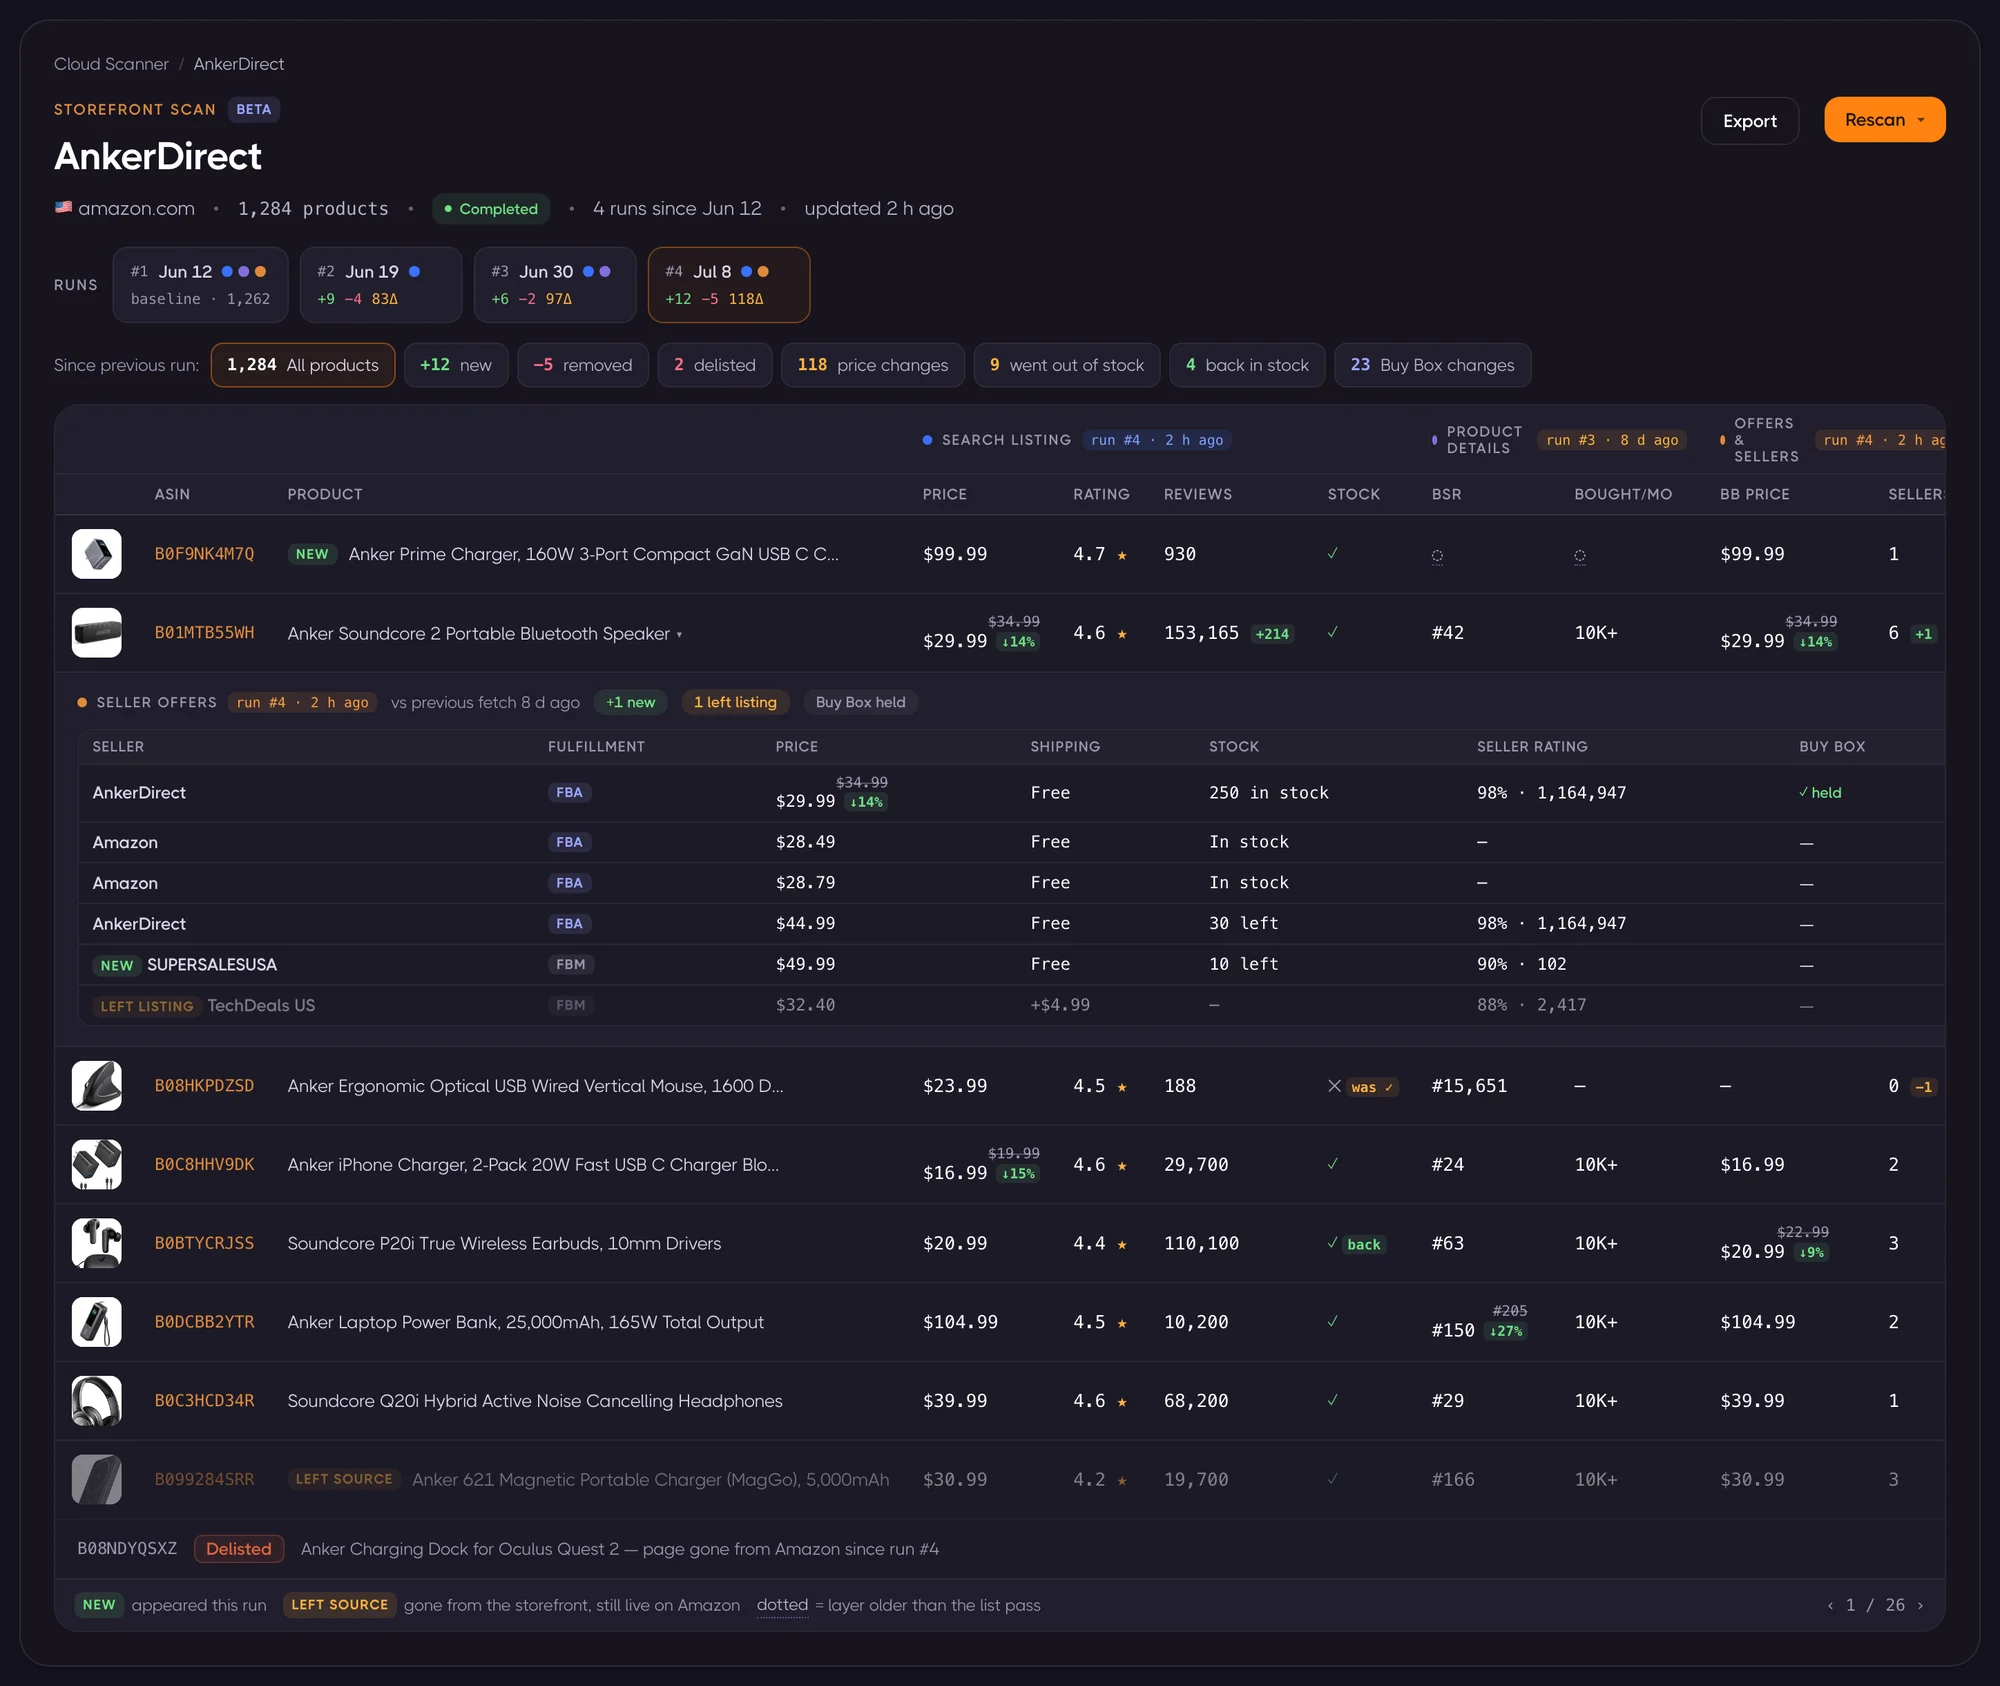Viewport: 2000px width, 1686px height.
Task: Click the BOUGHT/MO column header
Action: [x=1623, y=495]
